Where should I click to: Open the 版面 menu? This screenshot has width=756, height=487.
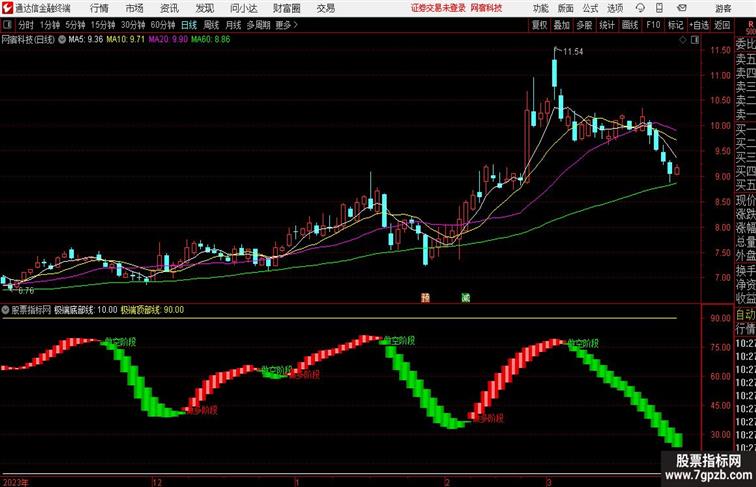point(566,8)
